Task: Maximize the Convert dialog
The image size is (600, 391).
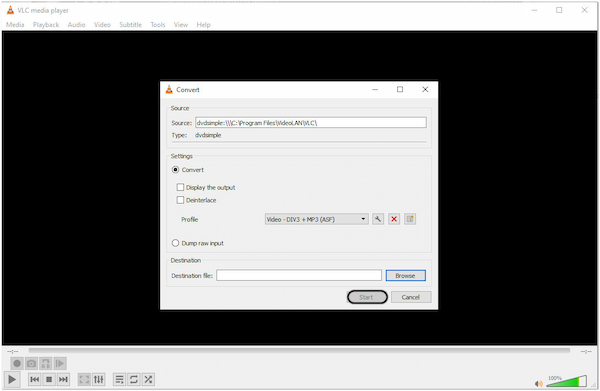Action: pos(400,89)
